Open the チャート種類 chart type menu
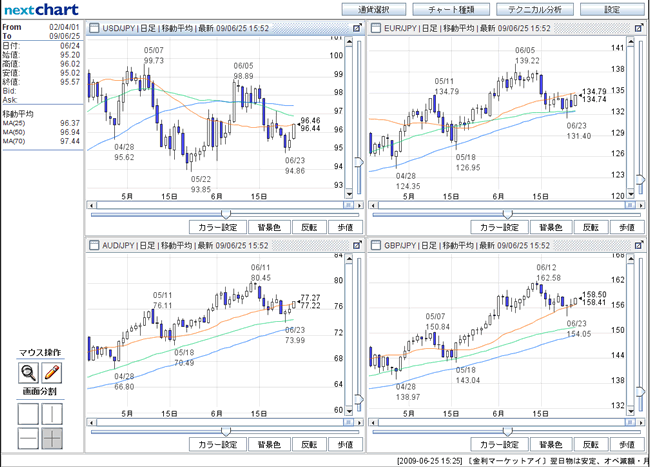 pos(451,10)
